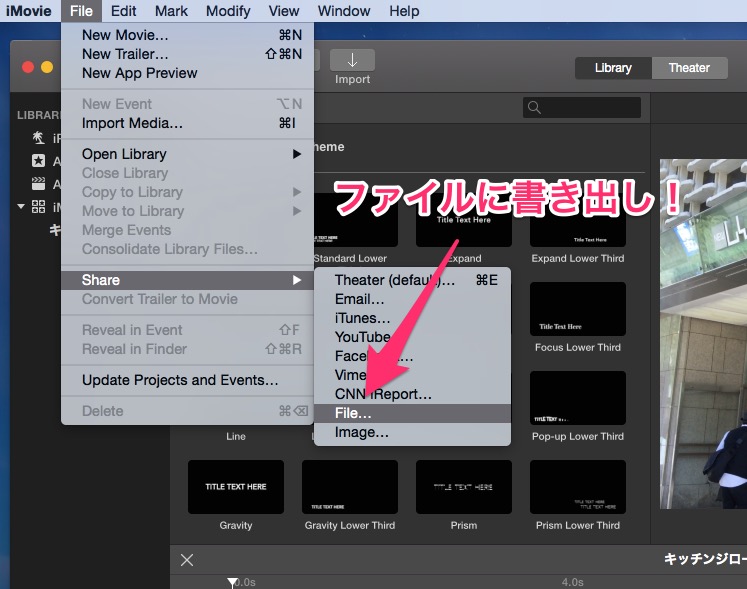Select Import Media… from File menu

pyautogui.click(x=187, y=123)
